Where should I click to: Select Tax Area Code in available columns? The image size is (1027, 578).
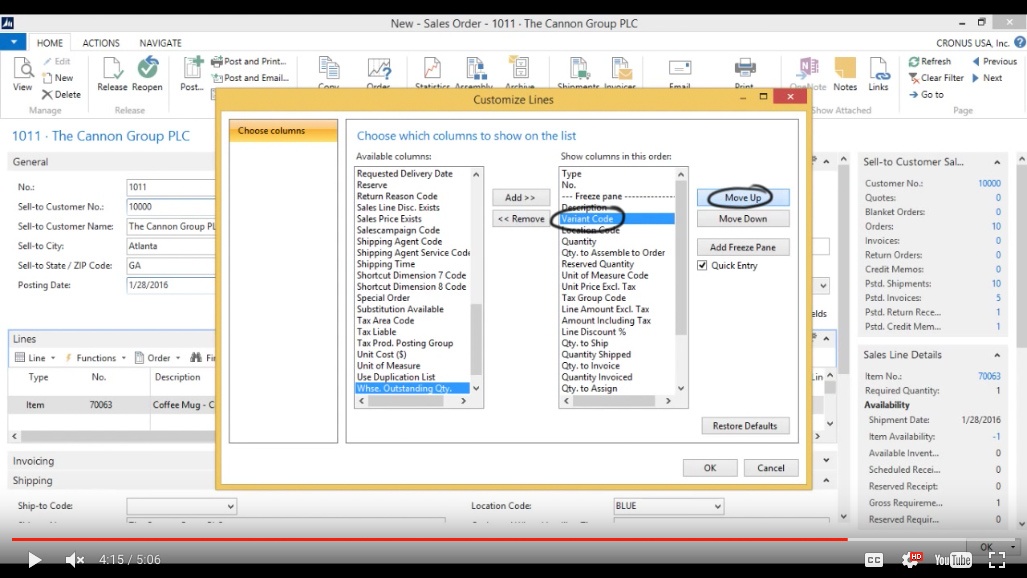[385, 320]
